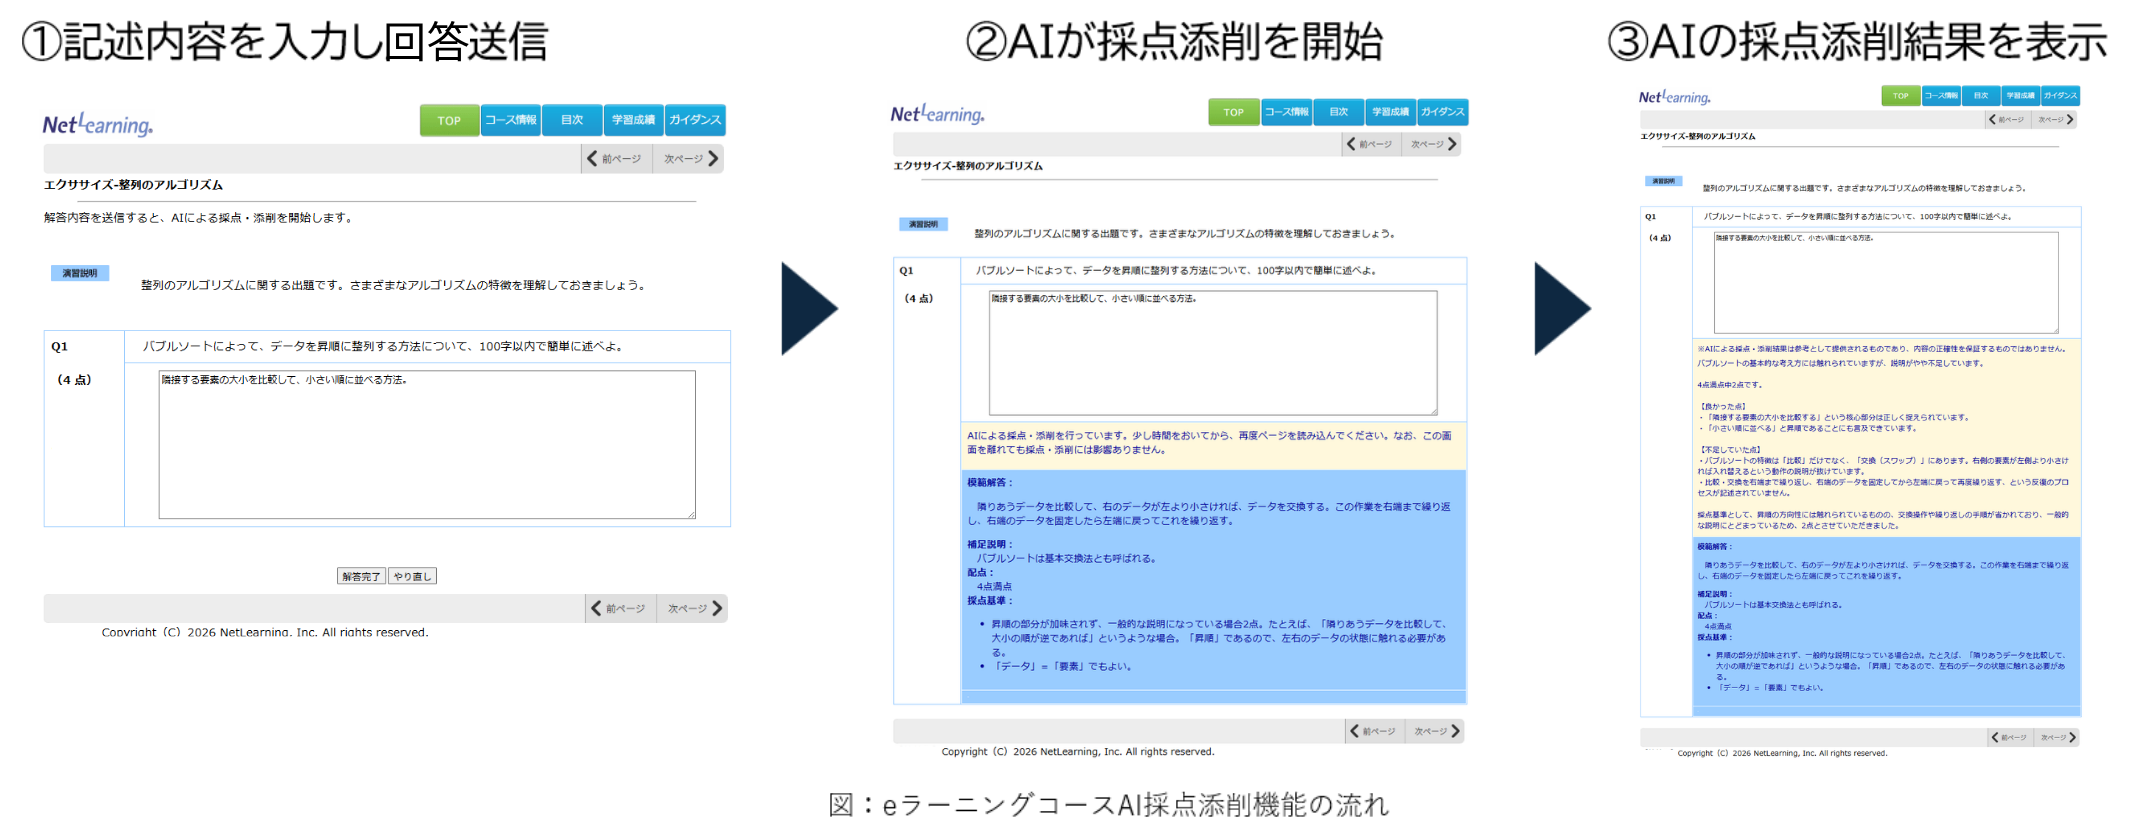Click 次ページ arrow atop the middle screen

point(1433,144)
